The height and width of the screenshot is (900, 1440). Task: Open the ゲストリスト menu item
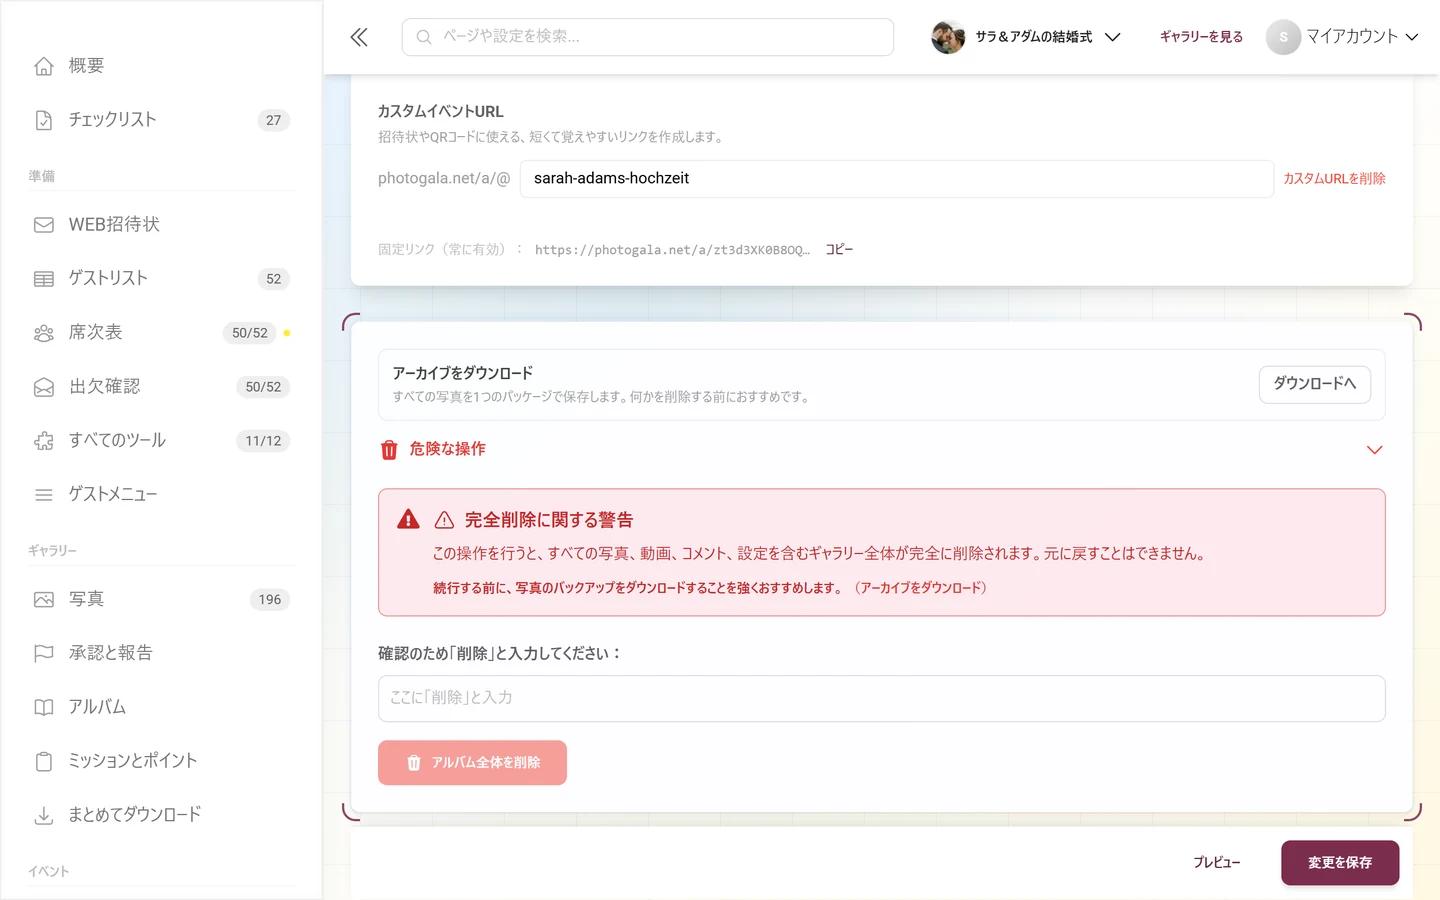tap(161, 279)
